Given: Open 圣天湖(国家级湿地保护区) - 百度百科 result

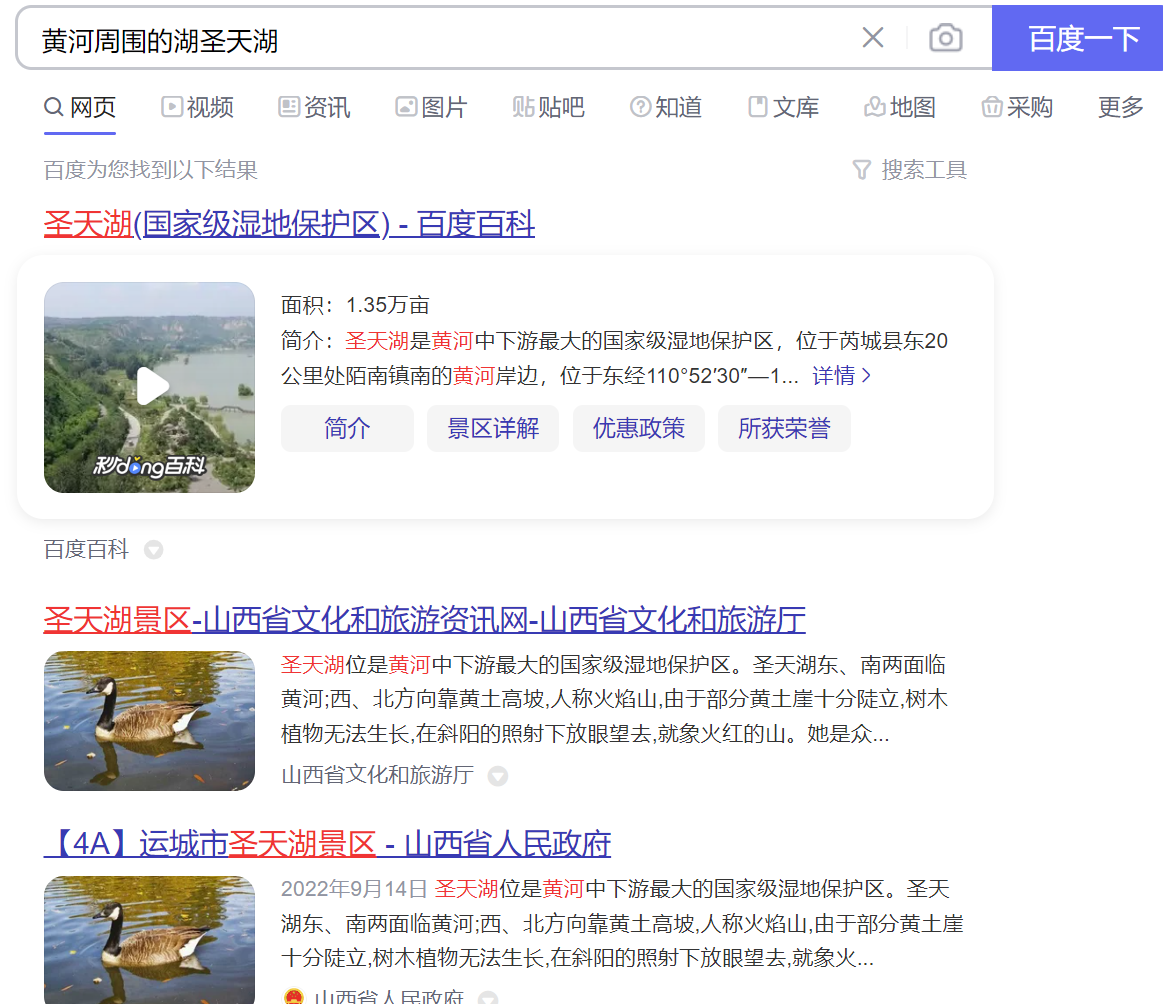Looking at the screenshot, I should 289,224.
